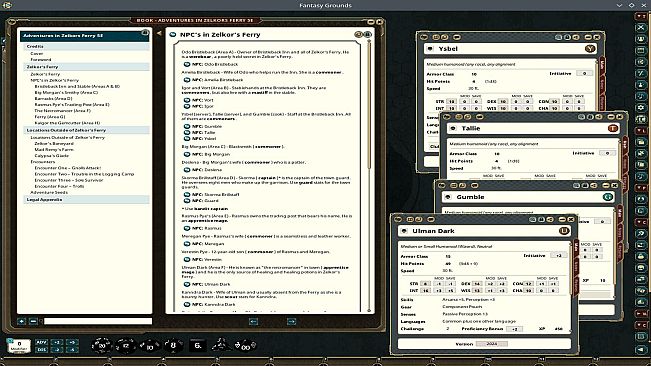This screenshot has height=366, width=651.
Task: Click Ysbel's 'Y' token portrait
Action: (590, 49)
